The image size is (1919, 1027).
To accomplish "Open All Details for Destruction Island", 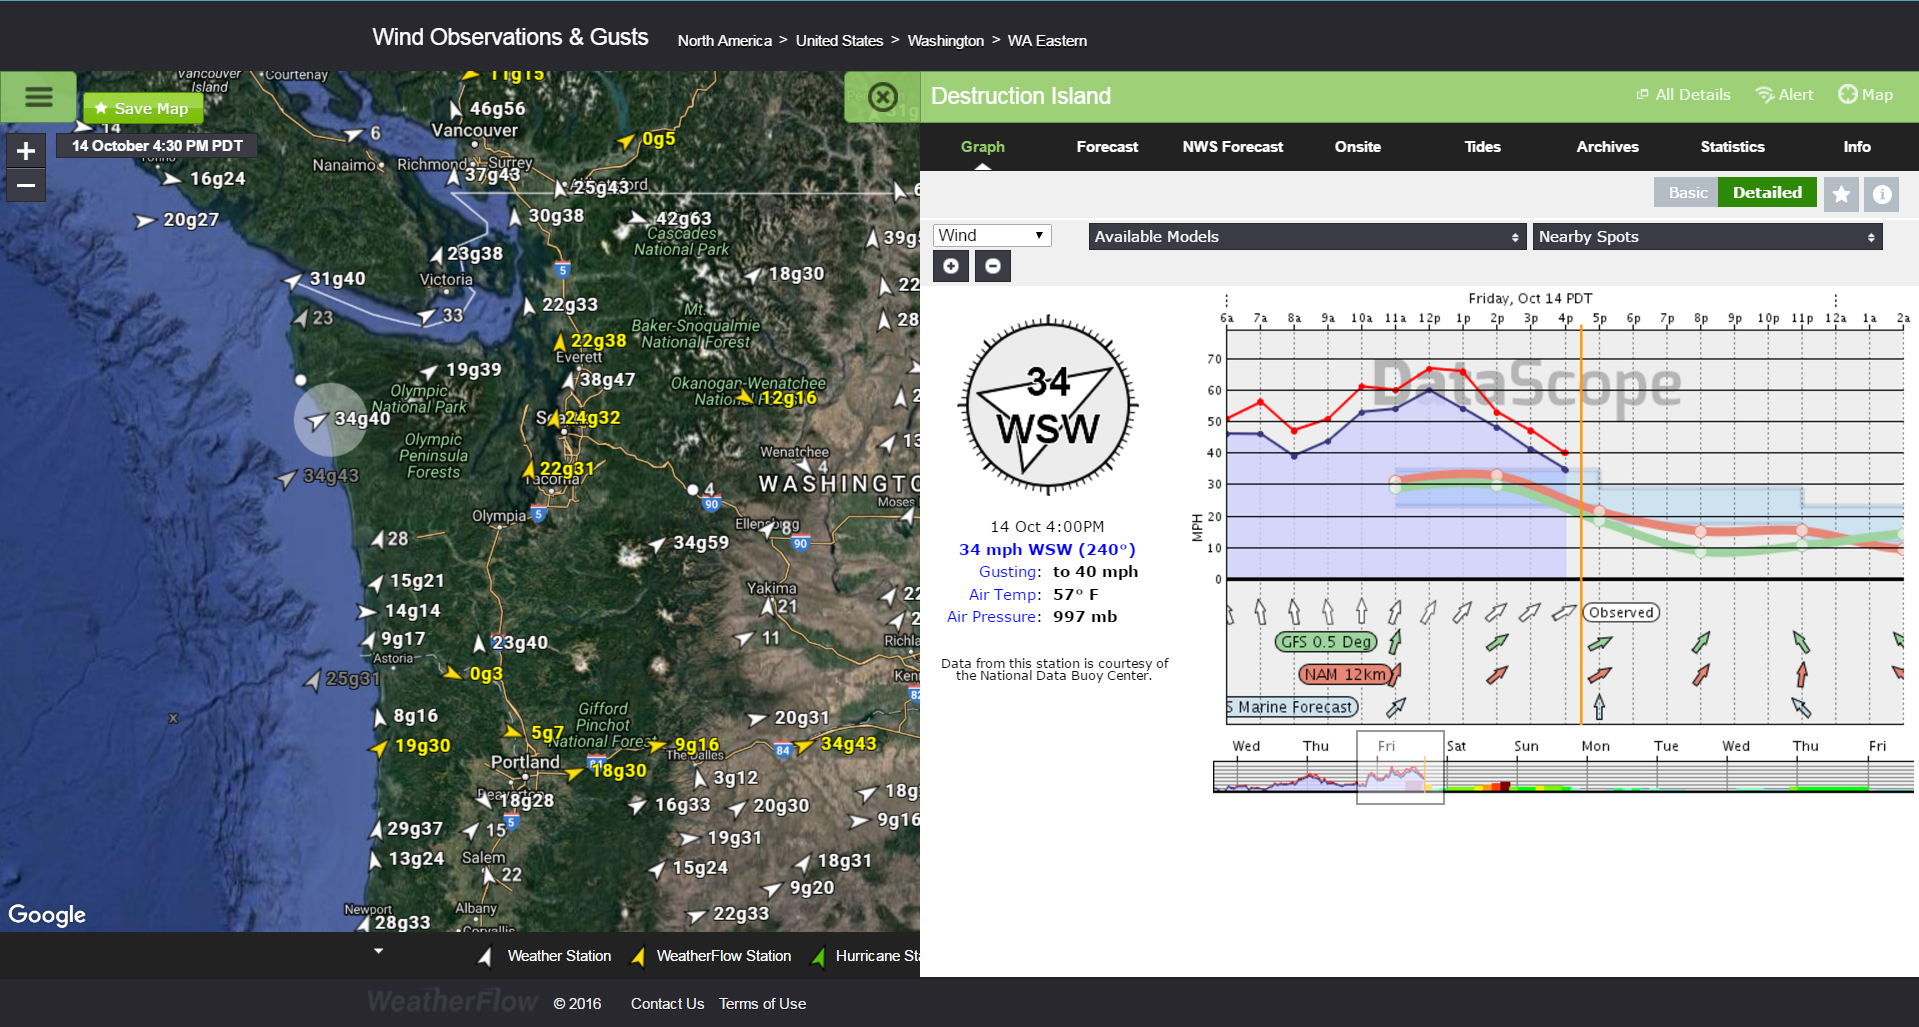I will click(1683, 94).
